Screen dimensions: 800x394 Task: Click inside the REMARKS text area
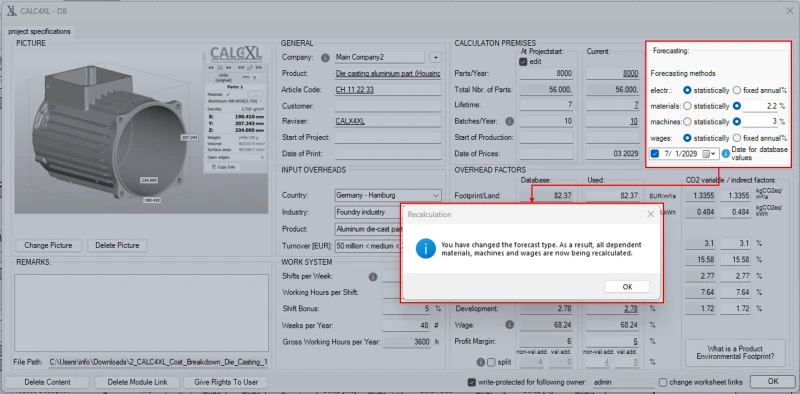click(x=141, y=312)
